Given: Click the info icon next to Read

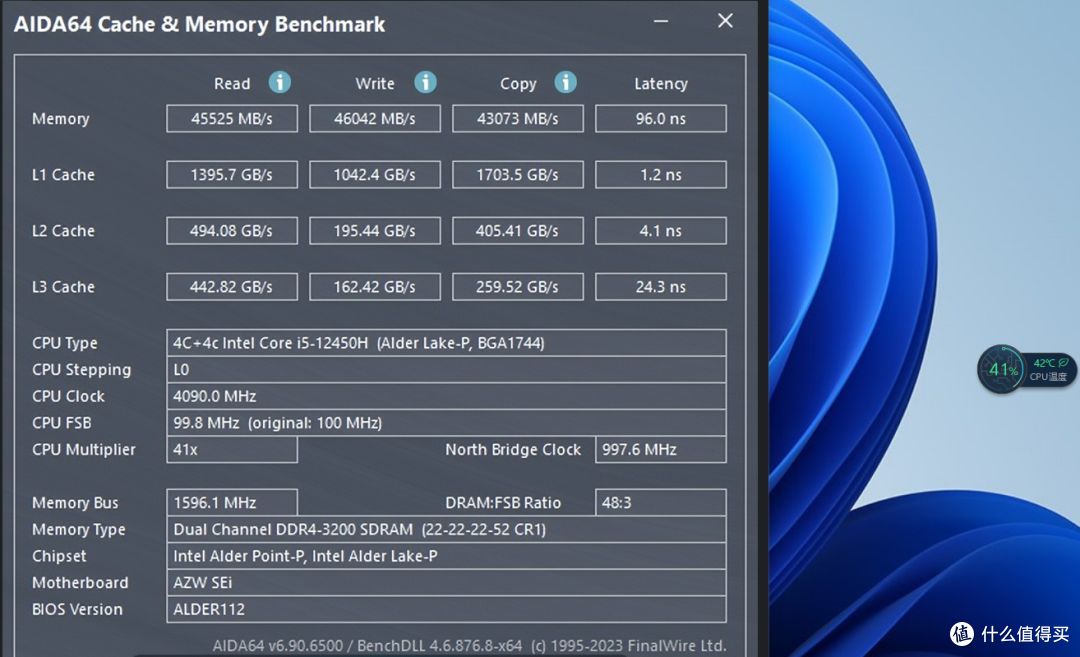Looking at the screenshot, I should pos(279,83).
